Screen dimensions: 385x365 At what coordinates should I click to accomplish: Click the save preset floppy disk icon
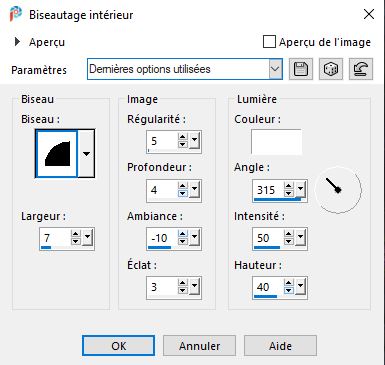click(x=301, y=69)
